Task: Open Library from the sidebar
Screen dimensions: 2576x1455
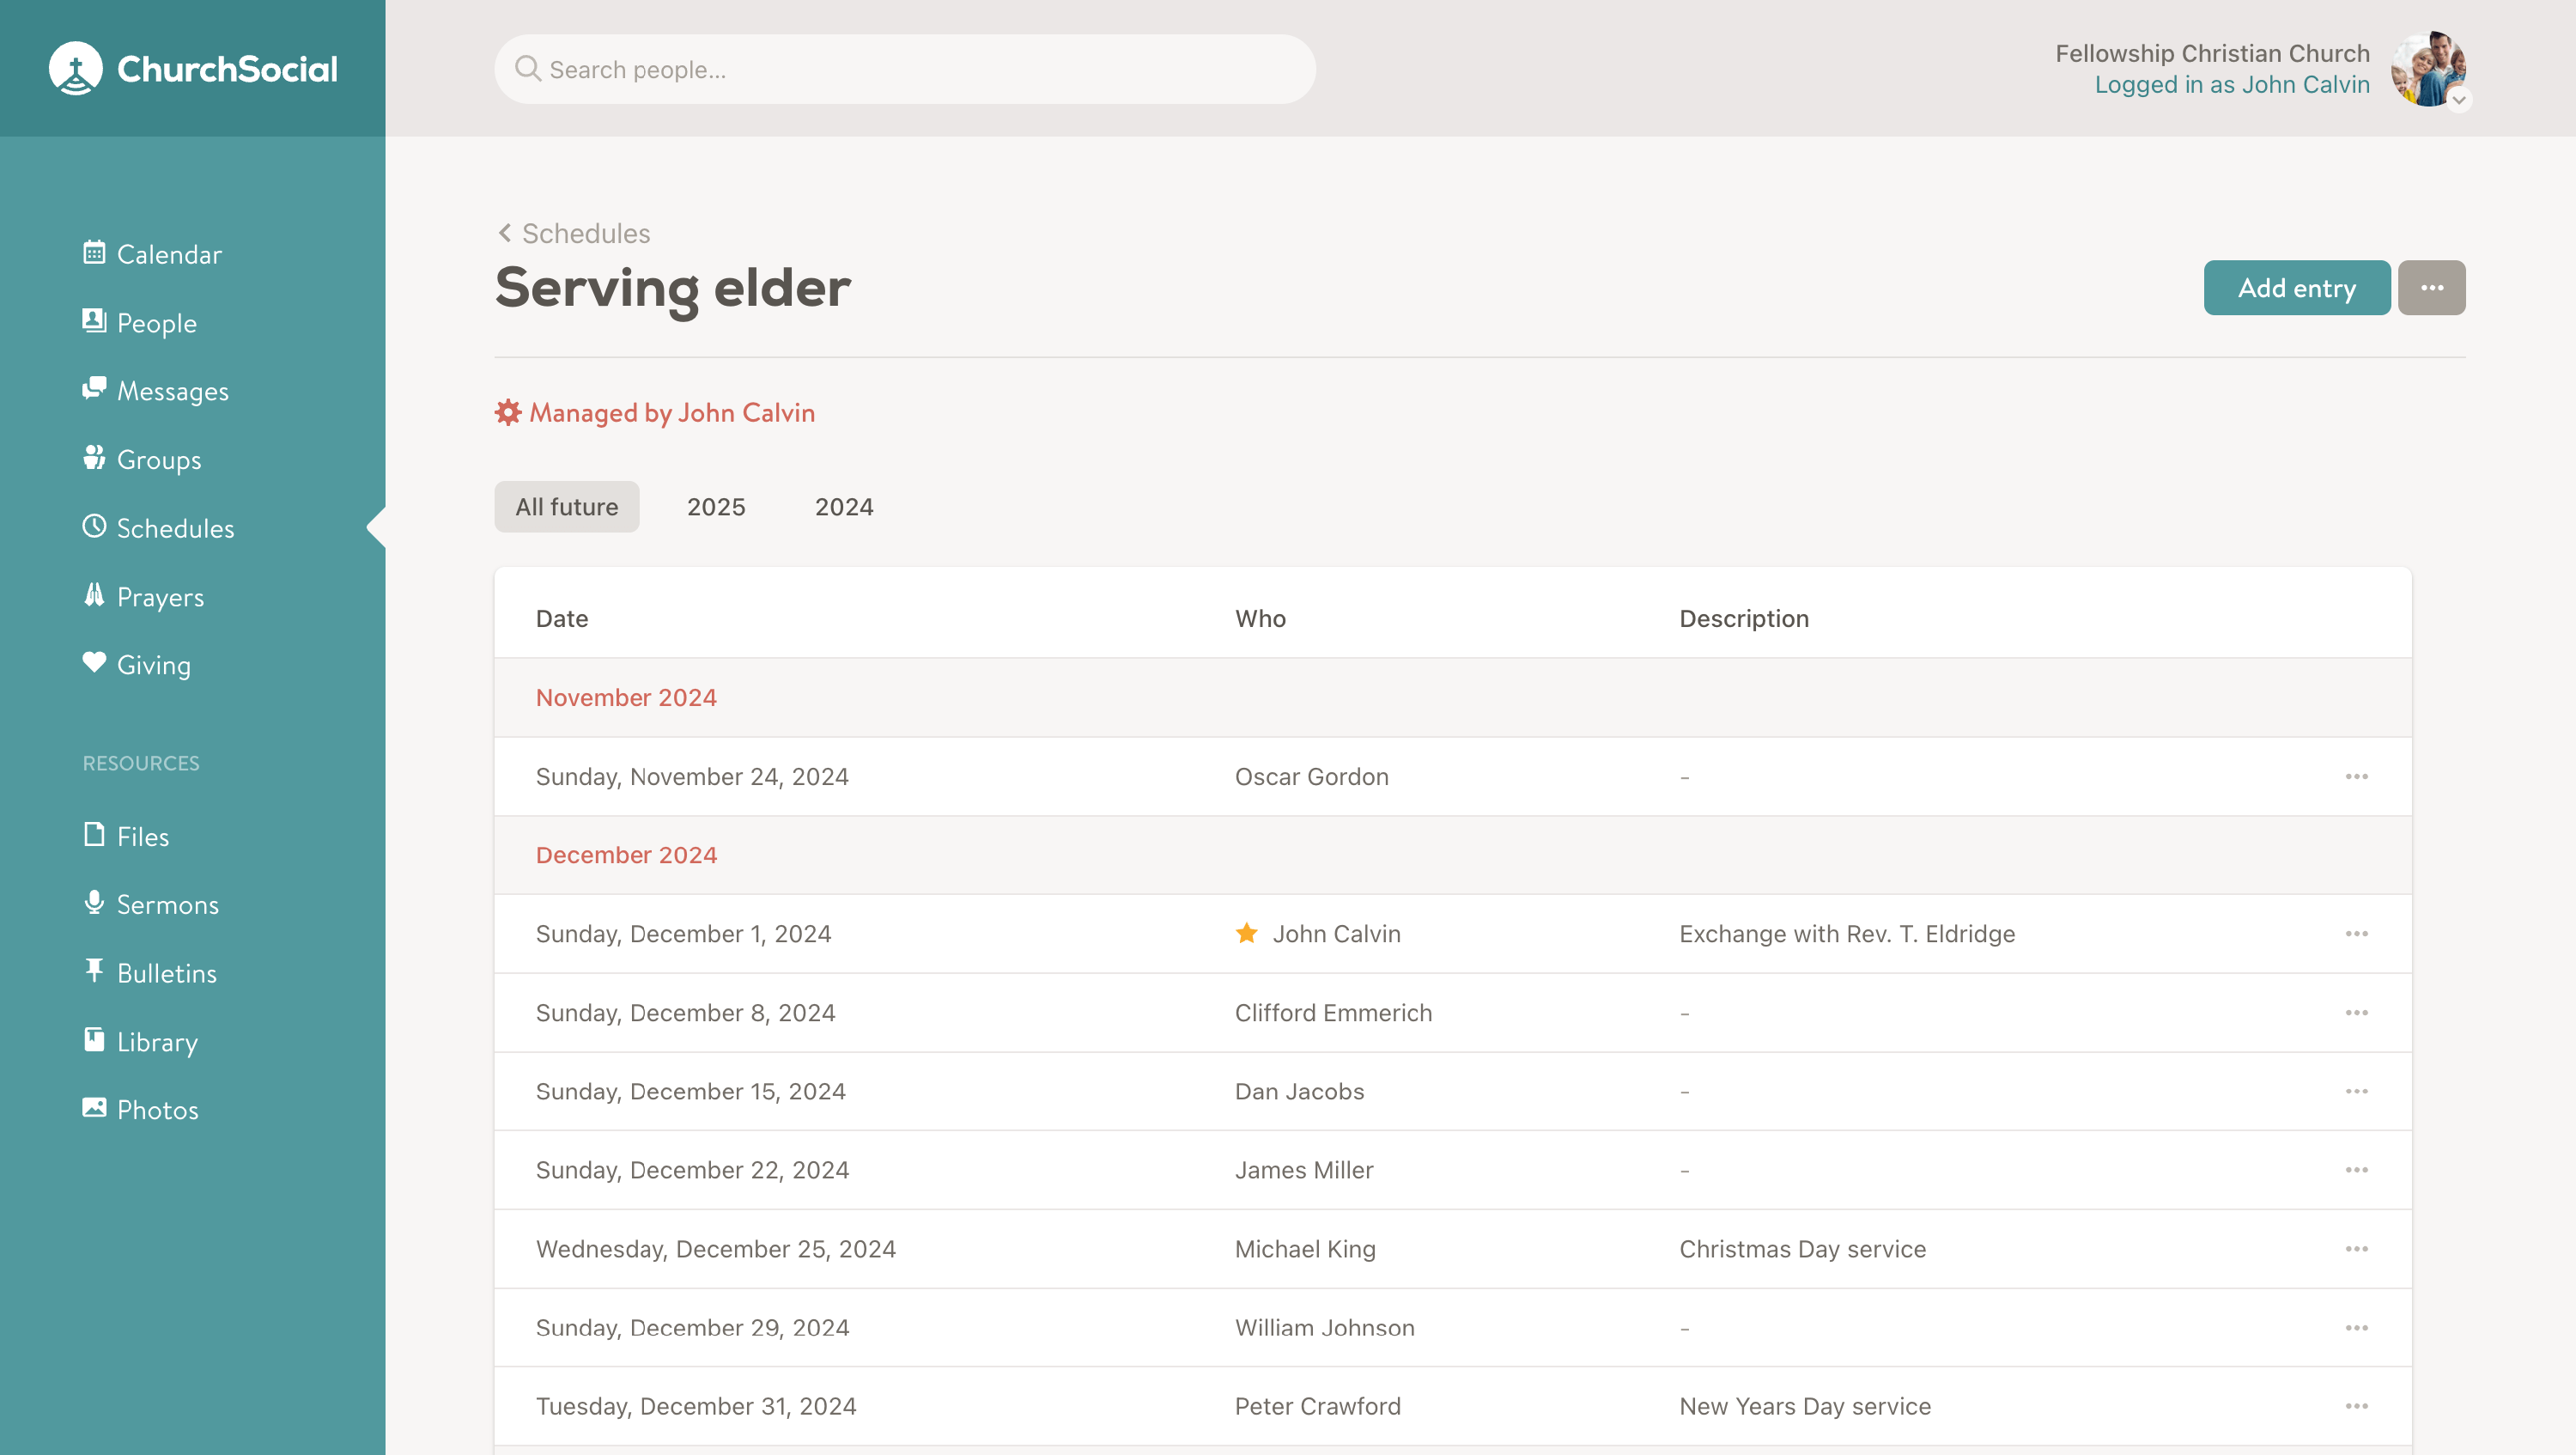Action: 157,1041
